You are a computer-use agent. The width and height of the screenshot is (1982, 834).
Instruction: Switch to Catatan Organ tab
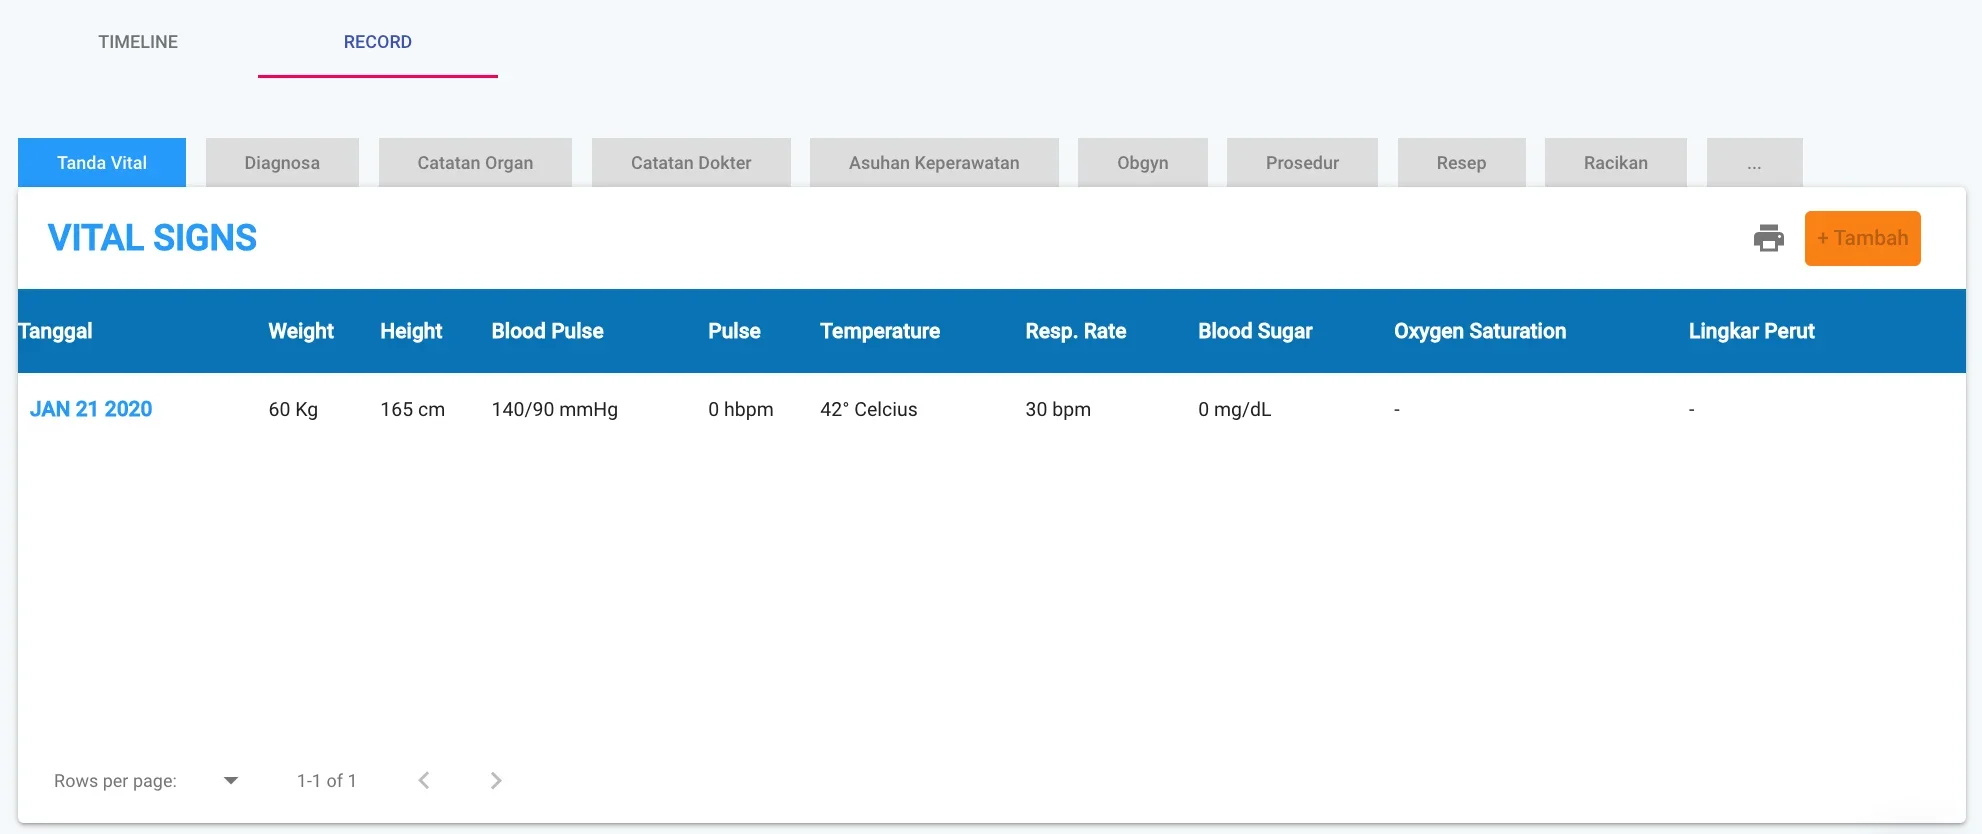475,162
